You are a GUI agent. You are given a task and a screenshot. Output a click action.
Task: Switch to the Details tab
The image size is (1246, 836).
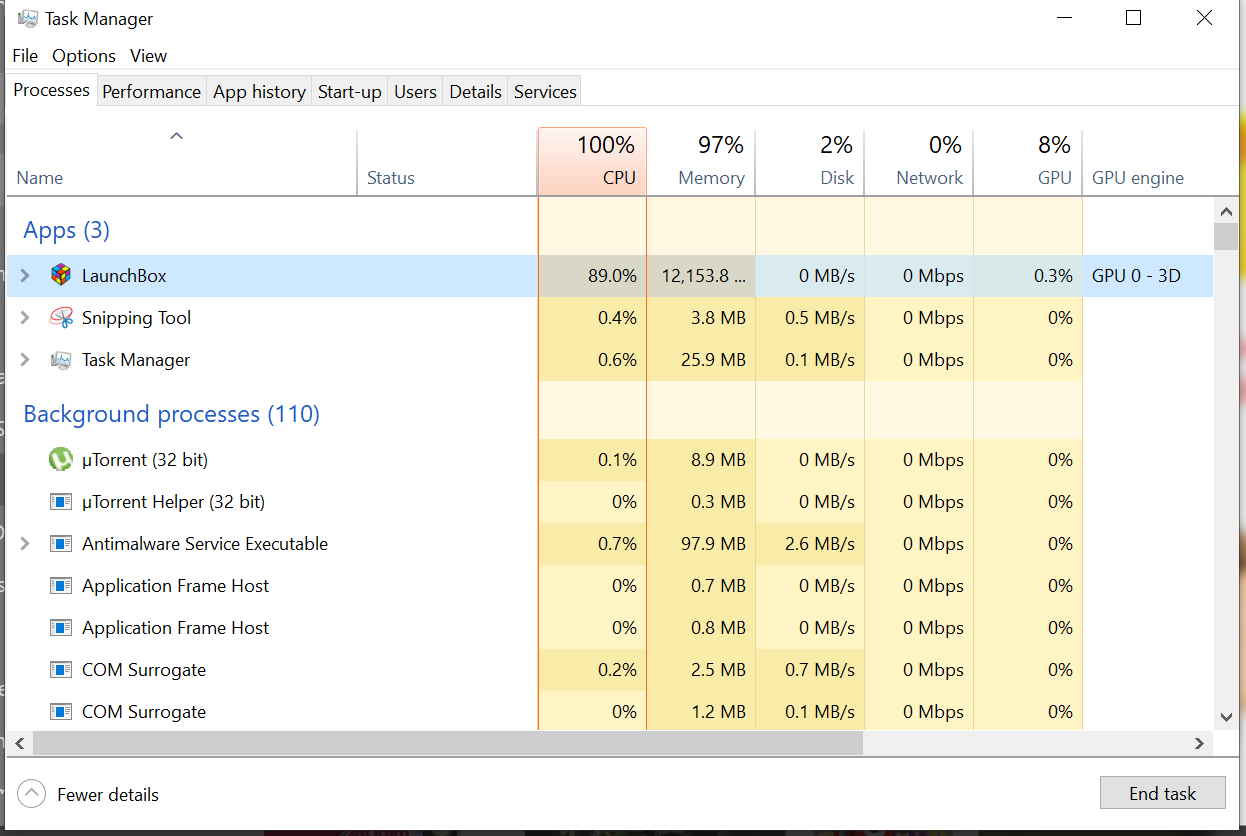click(476, 91)
